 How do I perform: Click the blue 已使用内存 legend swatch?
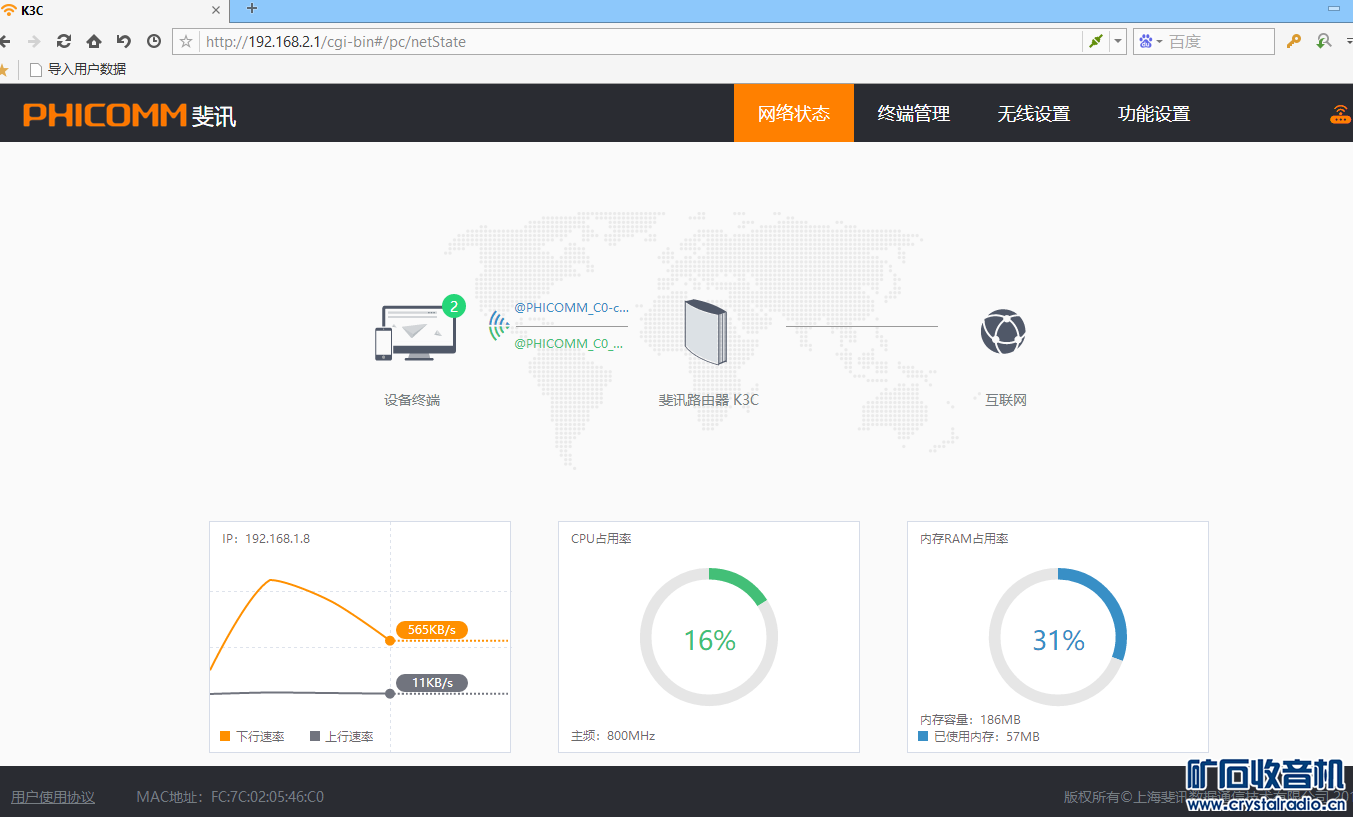coord(923,737)
